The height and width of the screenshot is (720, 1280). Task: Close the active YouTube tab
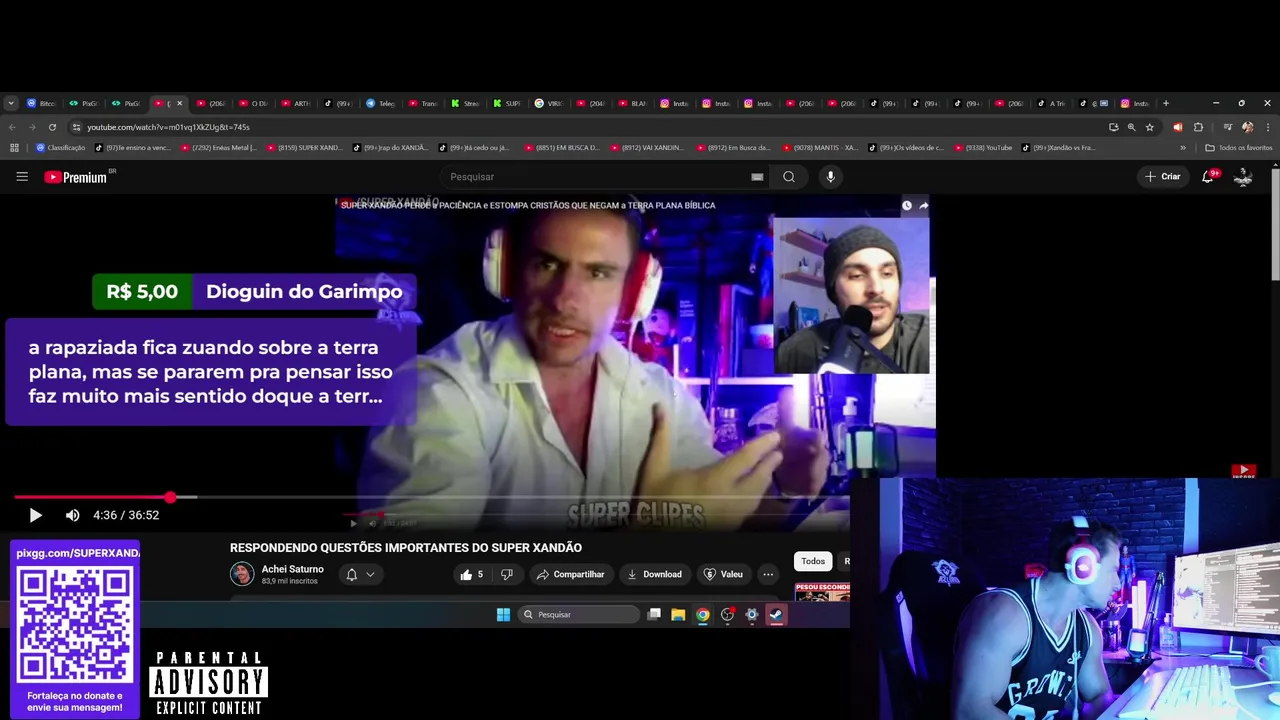coord(180,103)
